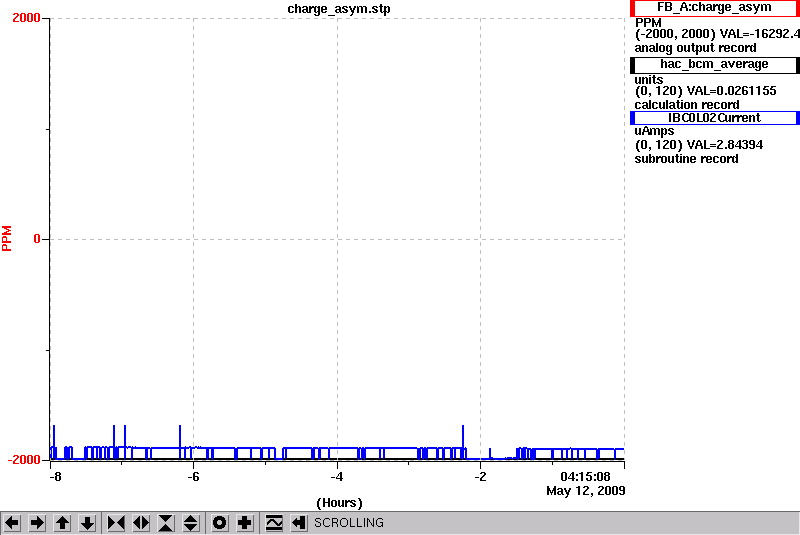Click the return-arrow icon next to SCROLLING
The image size is (800, 535).
coord(299,523)
